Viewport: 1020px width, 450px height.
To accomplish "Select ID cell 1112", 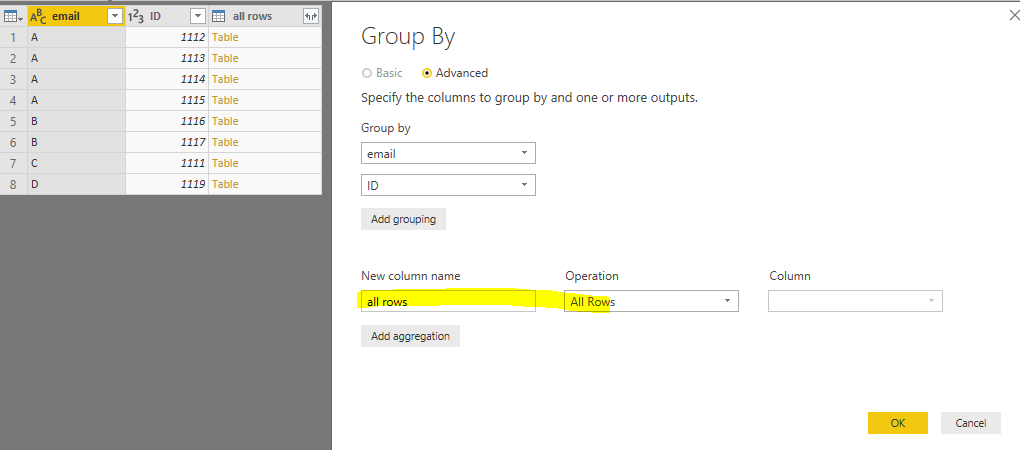I will [x=167, y=37].
